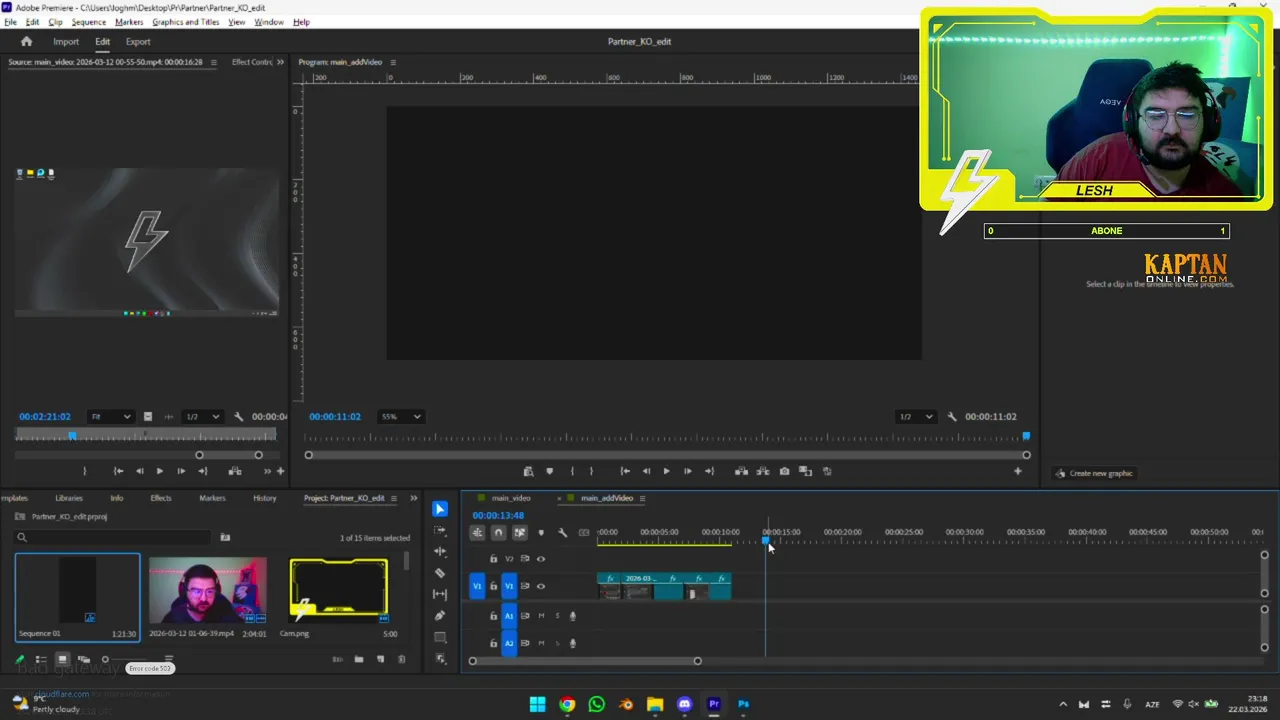Open the Export workspace

pos(138,42)
